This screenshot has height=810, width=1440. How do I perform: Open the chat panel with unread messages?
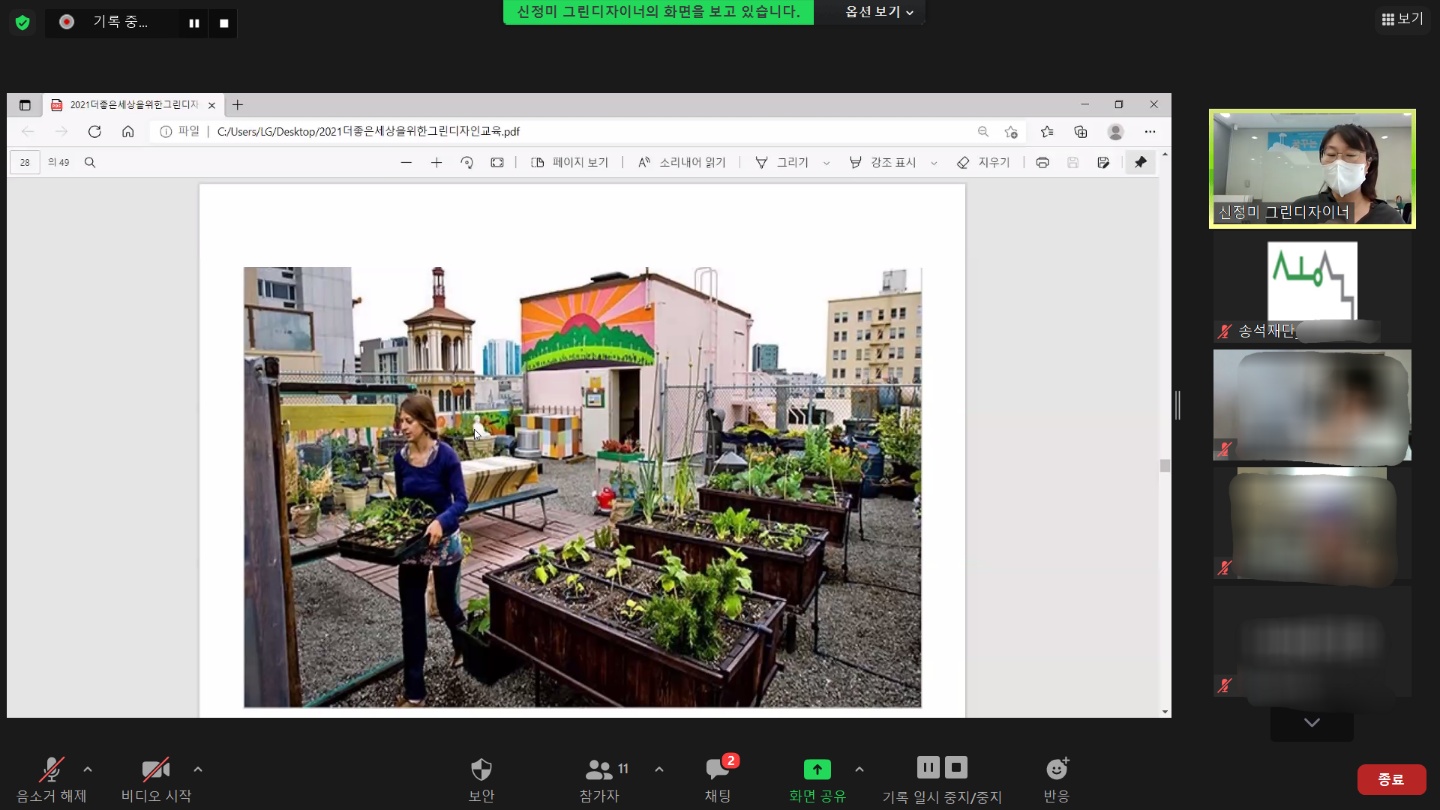(718, 770)
